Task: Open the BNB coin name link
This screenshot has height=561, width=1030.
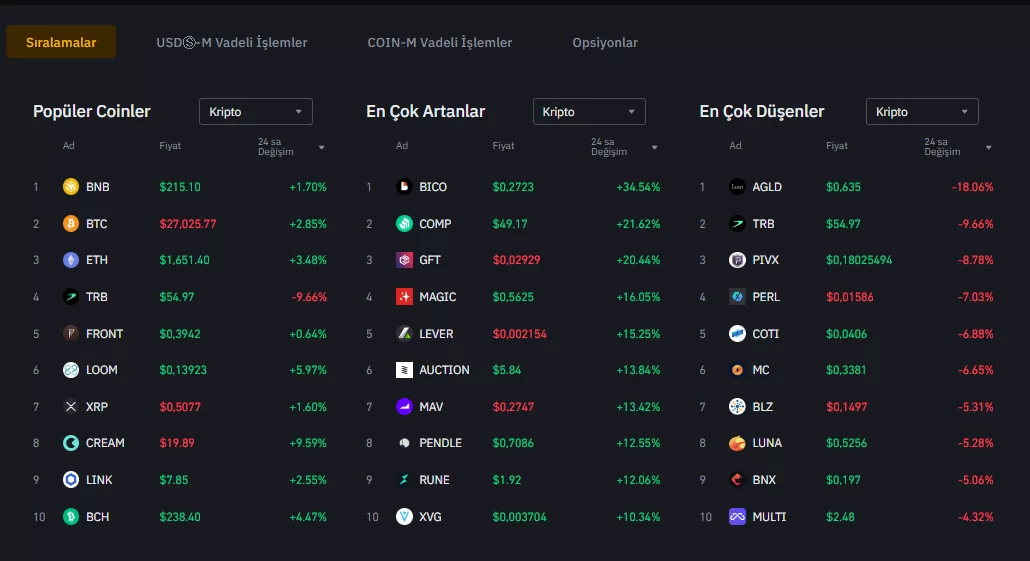Action: (x=98, y=187)
